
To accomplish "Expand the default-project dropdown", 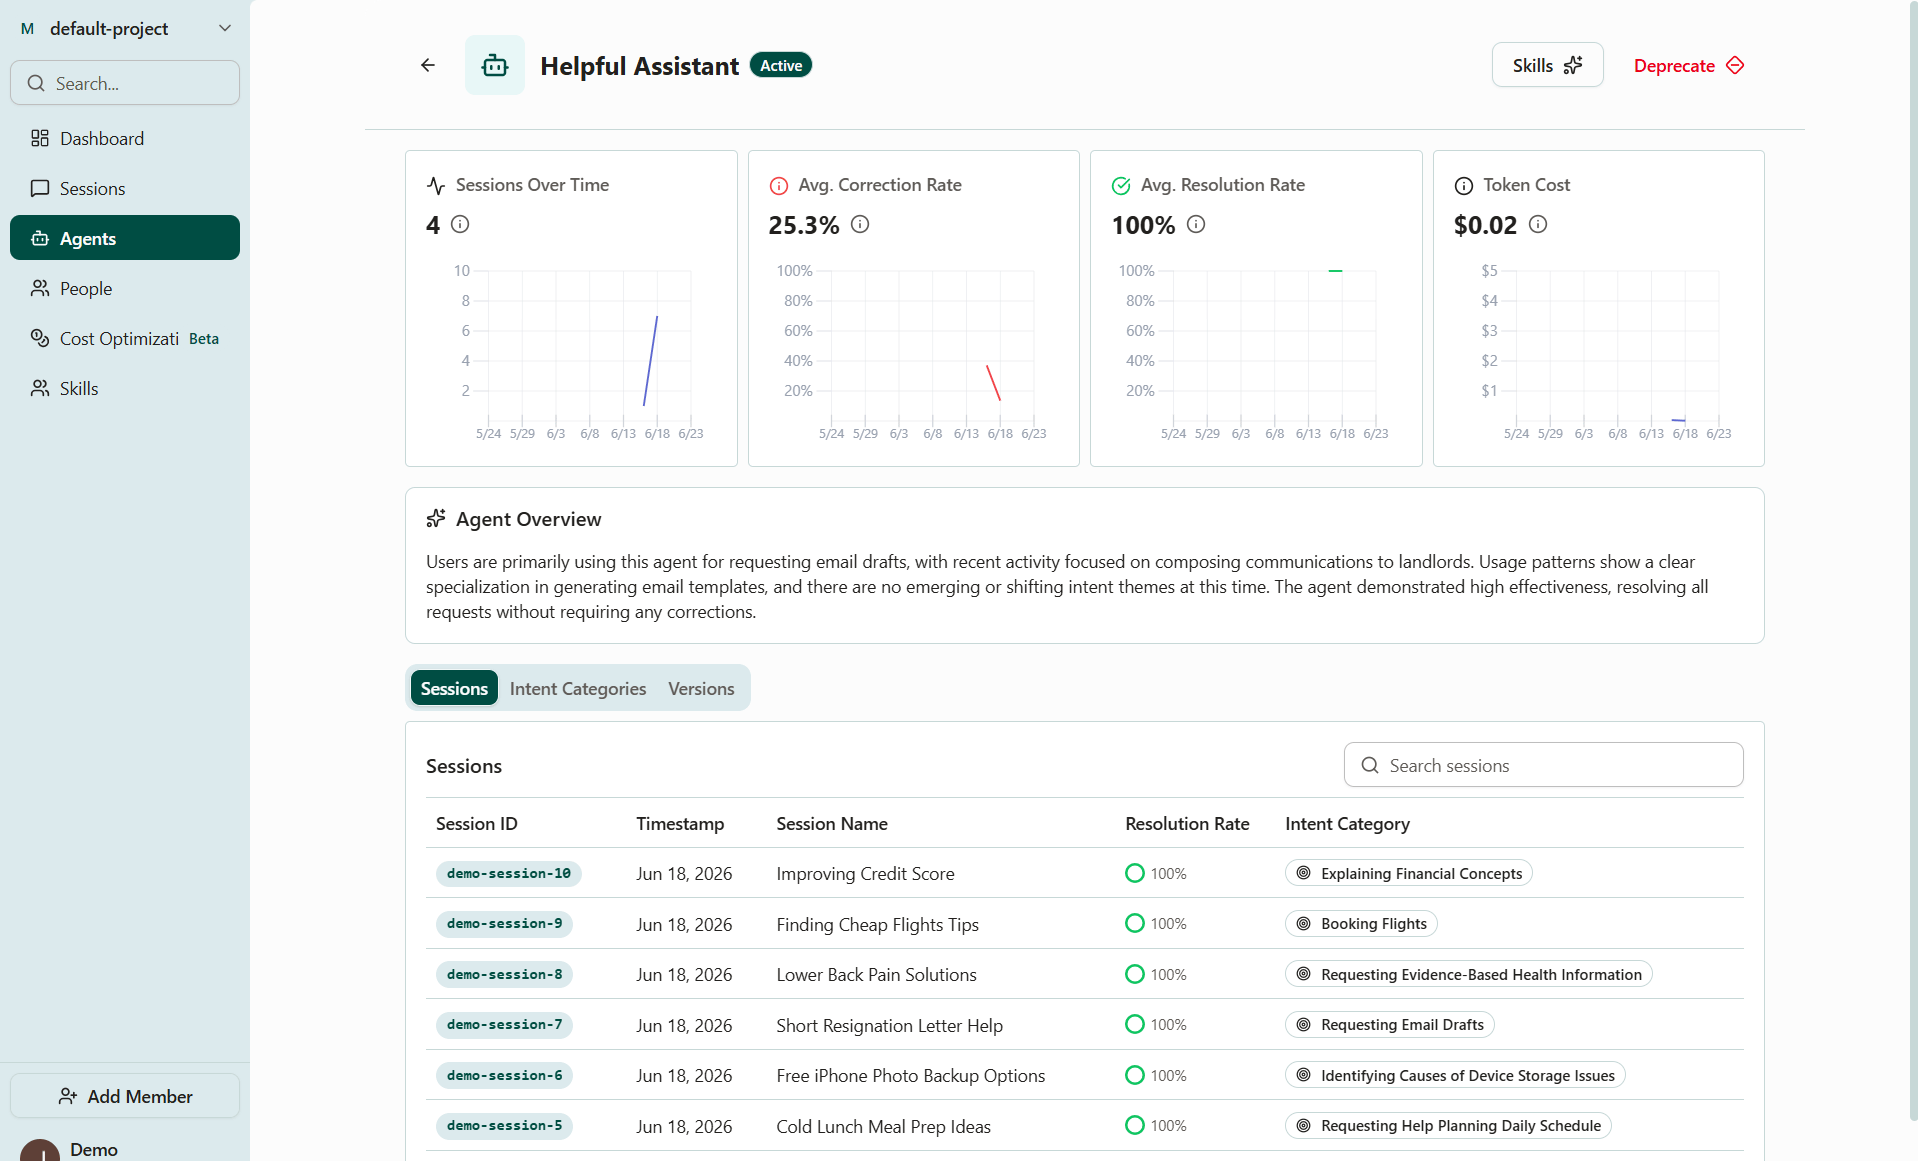I will click(x=125, y=28).
